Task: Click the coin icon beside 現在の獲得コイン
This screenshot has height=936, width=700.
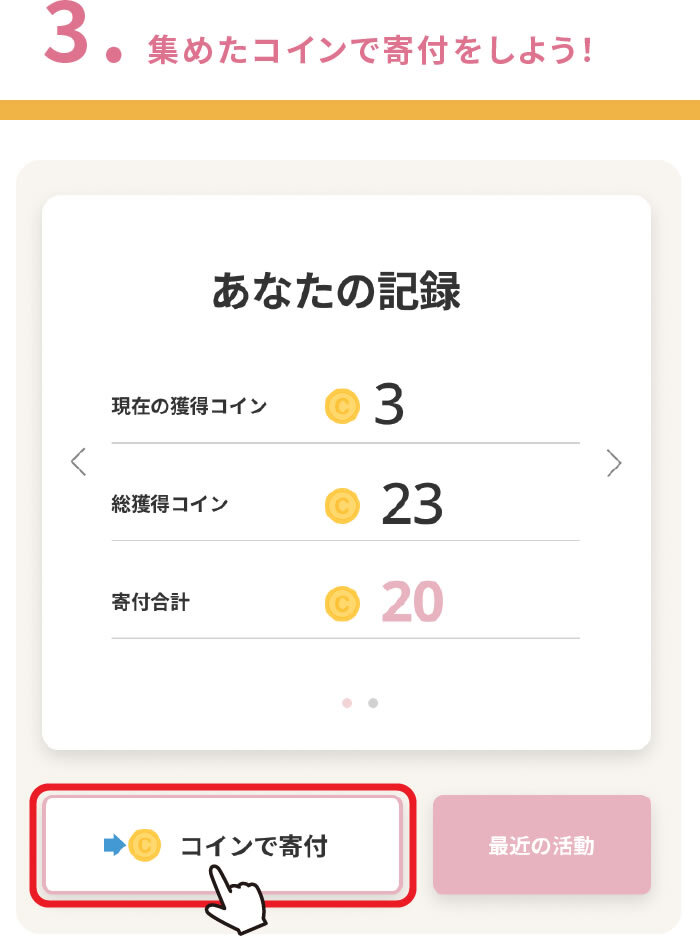Action: click(342, 406)
